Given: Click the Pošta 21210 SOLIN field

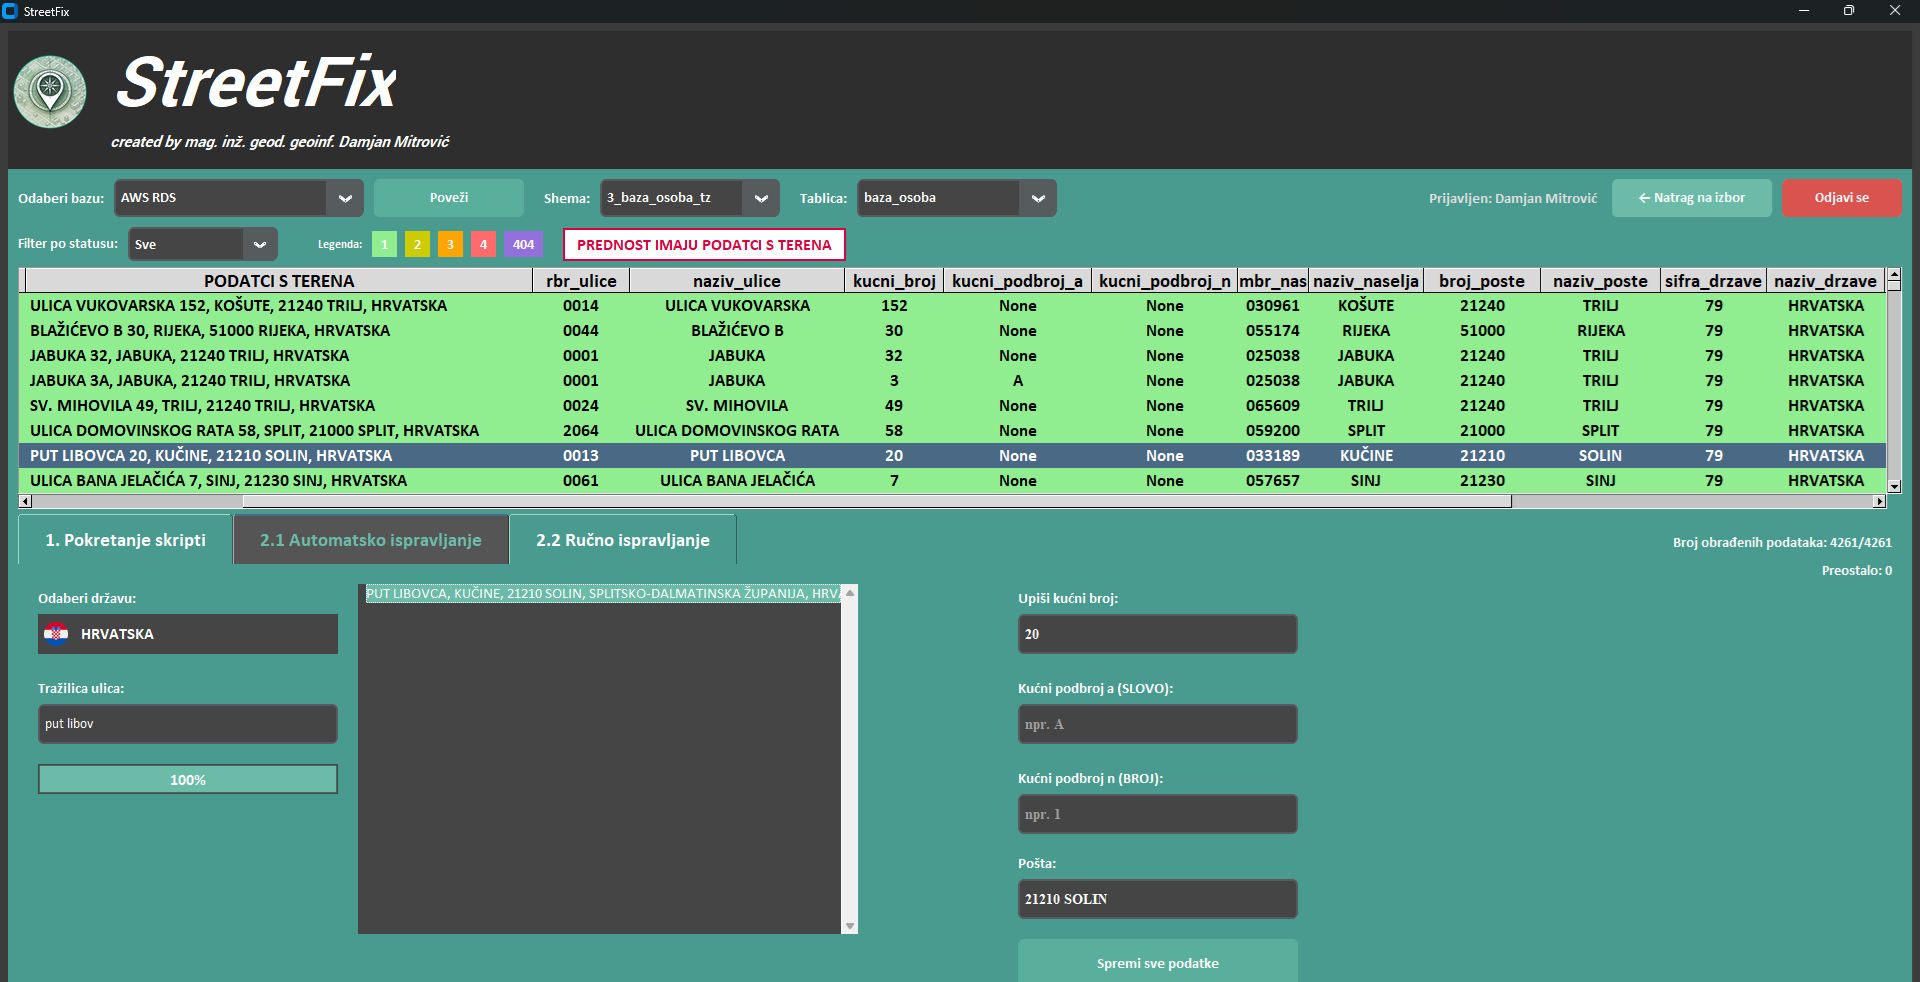Looking at the screenshot, I should click(x=1158, y=899).
